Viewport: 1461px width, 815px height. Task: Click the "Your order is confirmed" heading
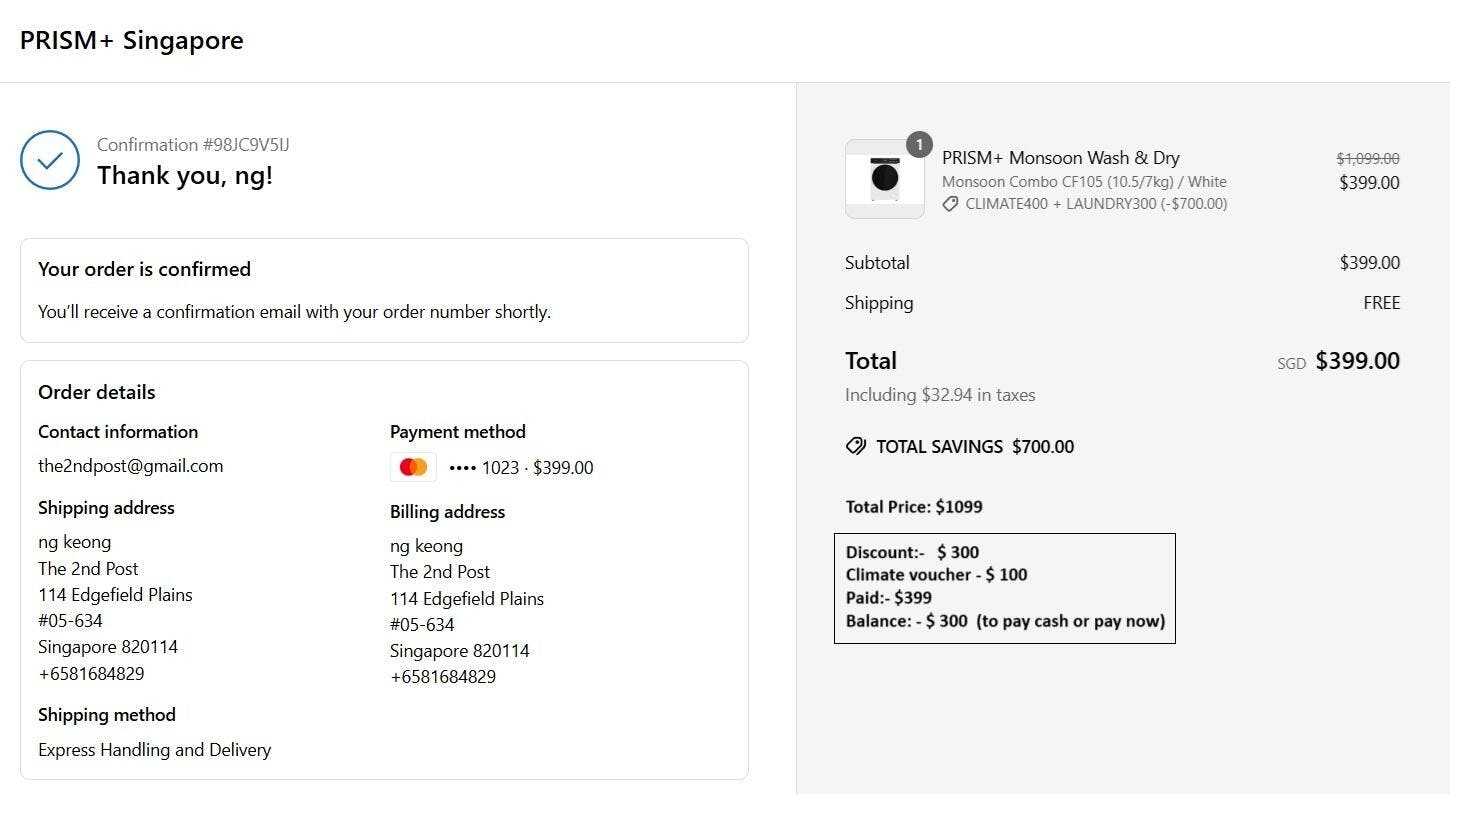(x=144, y=269)
